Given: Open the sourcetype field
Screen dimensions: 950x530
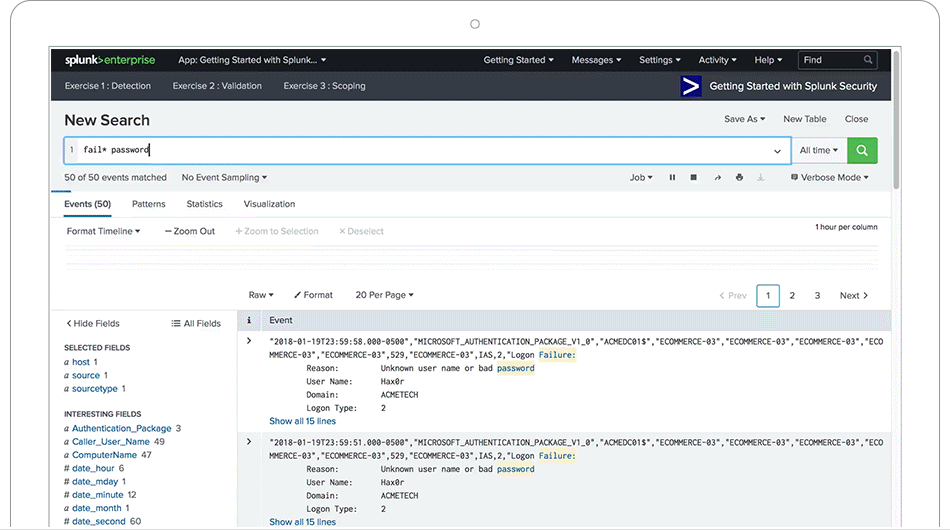Looking at the screenshot, I should pos(95,389).
